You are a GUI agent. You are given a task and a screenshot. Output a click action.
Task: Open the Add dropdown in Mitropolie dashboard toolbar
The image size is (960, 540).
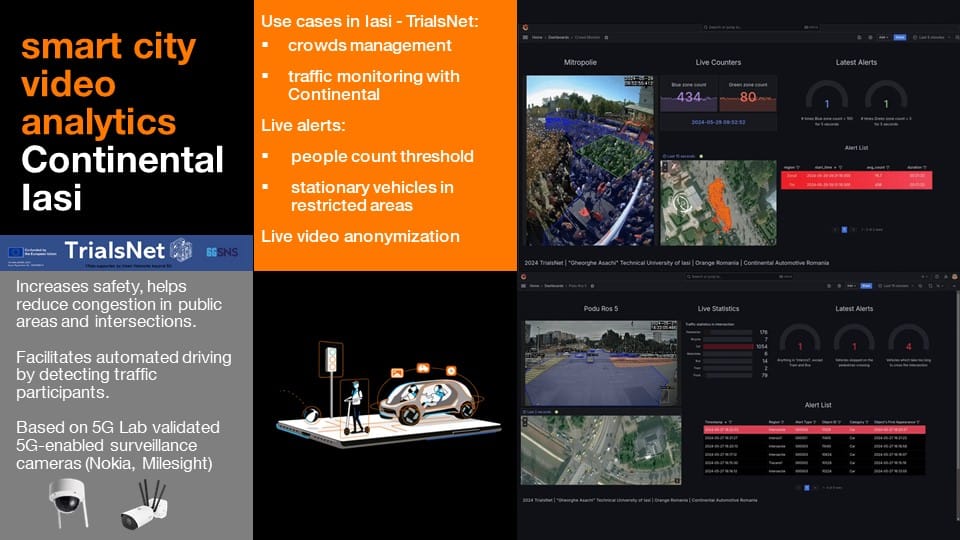[883, 37]
